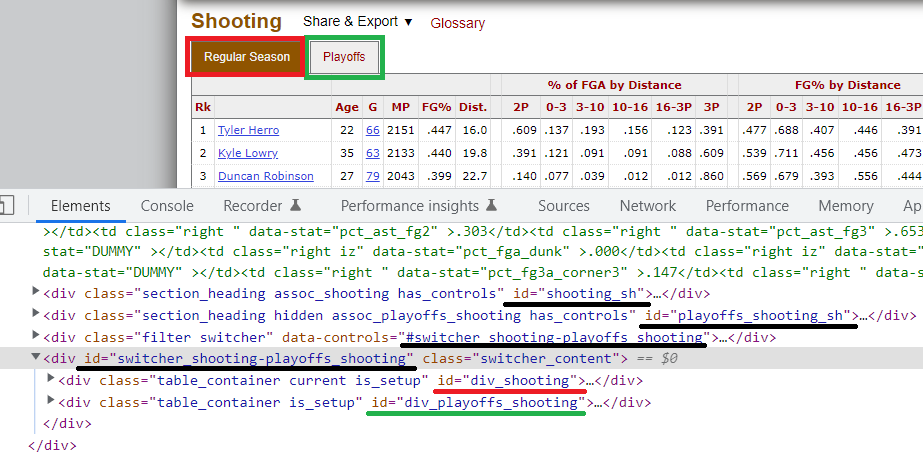Sort table by Dist. column header

(473, 107)
